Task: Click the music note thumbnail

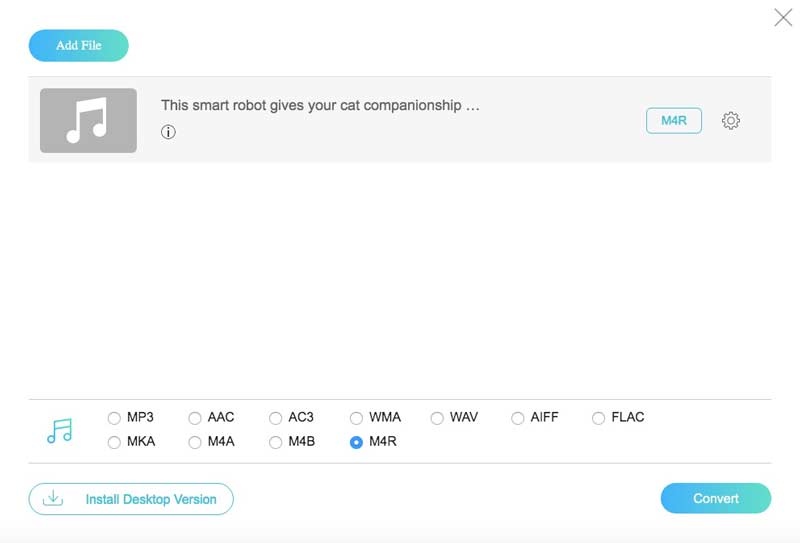Action: click(88, 120)
